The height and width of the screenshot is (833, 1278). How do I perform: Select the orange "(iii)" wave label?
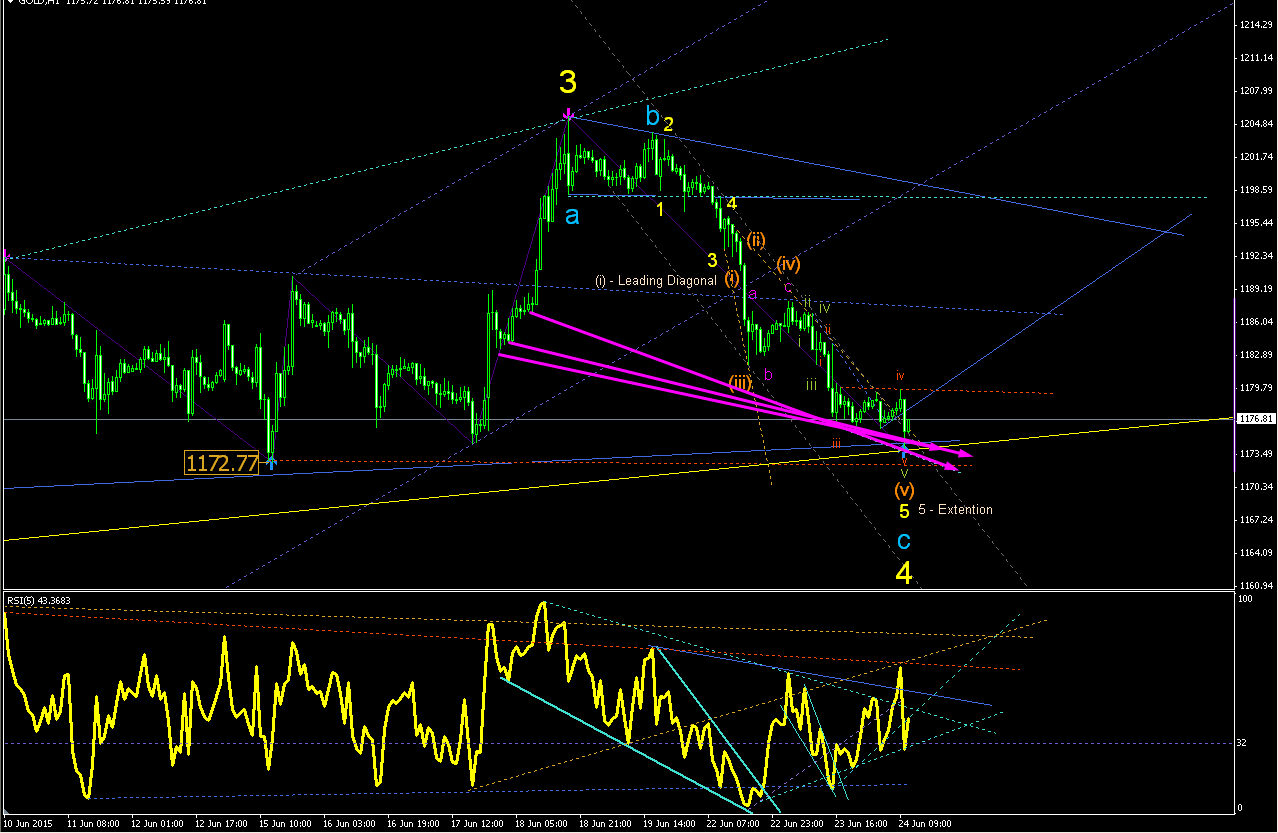740,382
